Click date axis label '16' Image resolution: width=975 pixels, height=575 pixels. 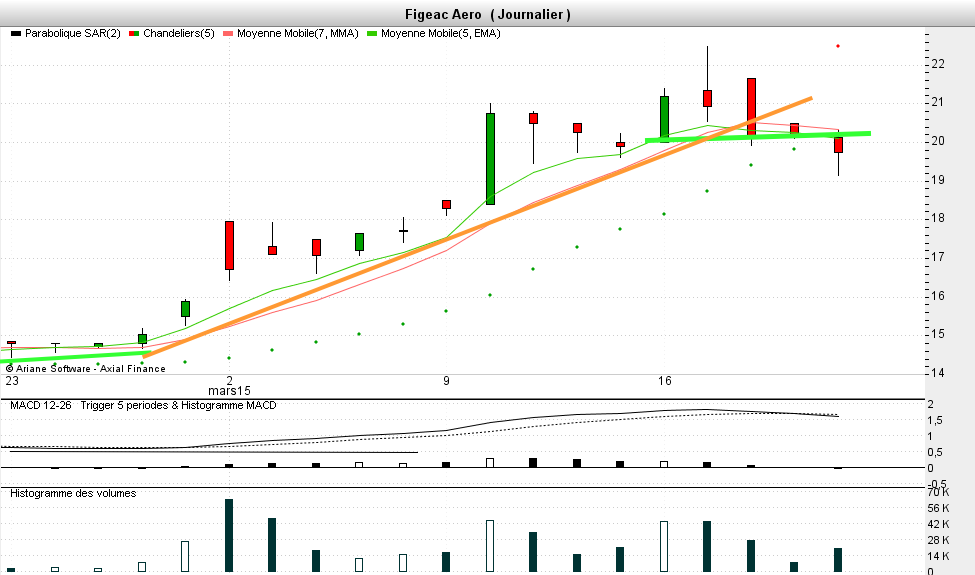tap(665, 380)
